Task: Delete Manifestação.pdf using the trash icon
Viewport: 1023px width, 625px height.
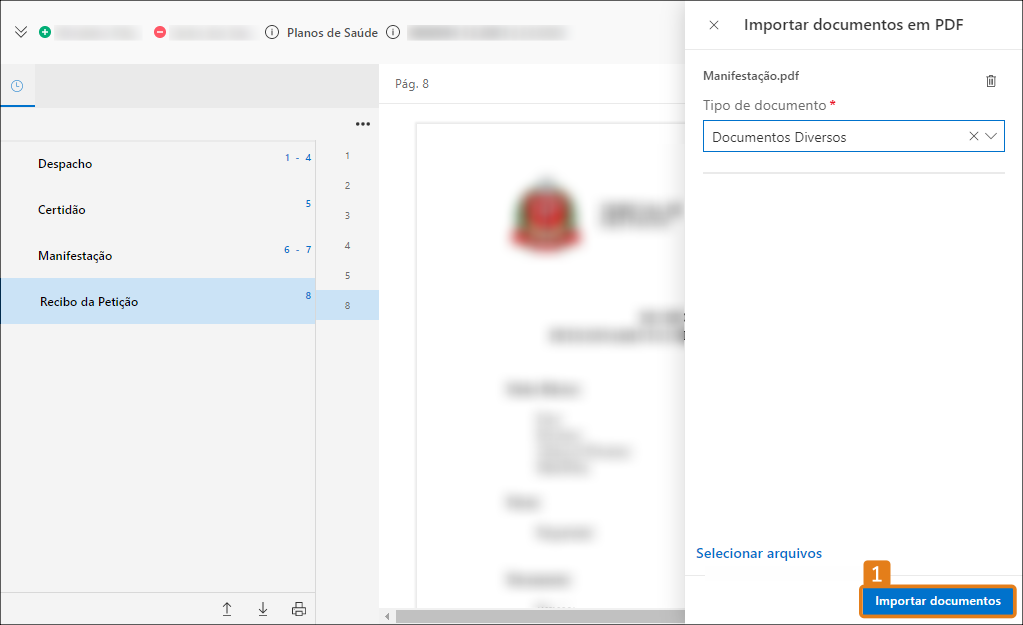Action: pyautogui.click(x=991, y=81)
